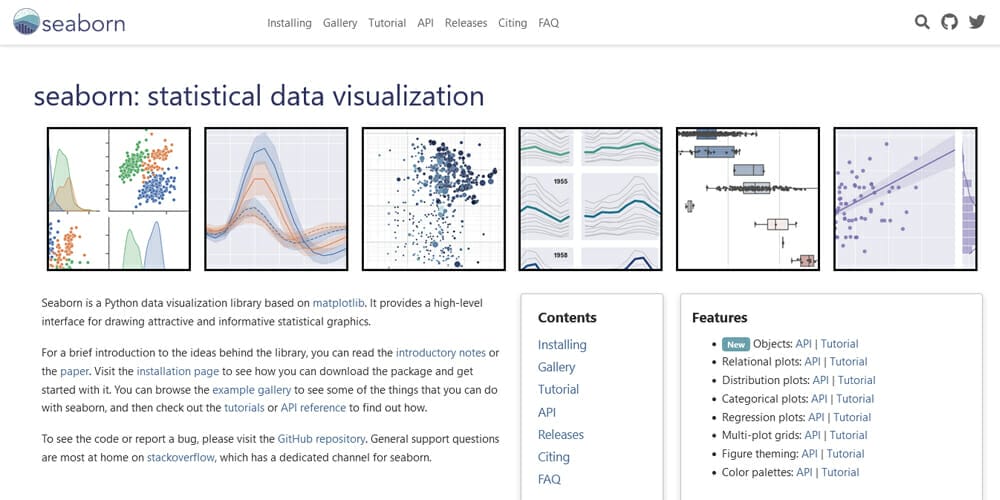Open the bubble scatter plot thumbnail
This screenshot has width=1000, height=500.
434,199
